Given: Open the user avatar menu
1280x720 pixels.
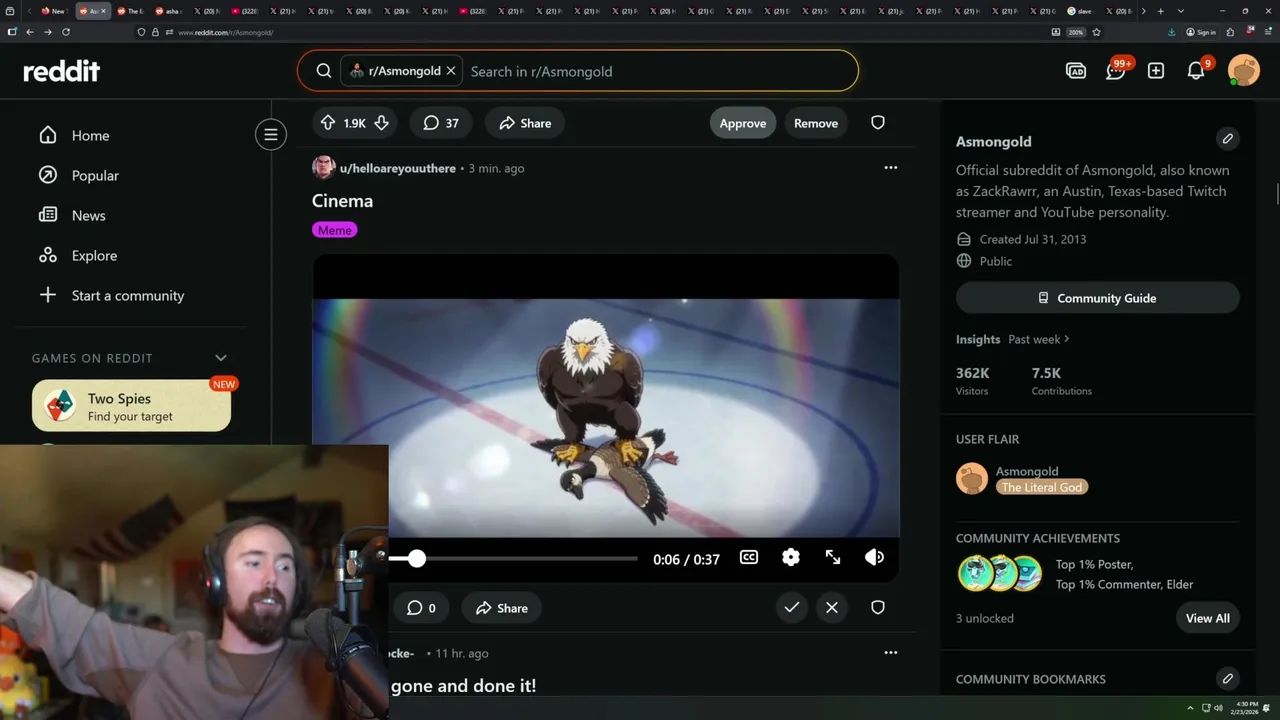Looking at the screenshot, I should (1244, 71).
